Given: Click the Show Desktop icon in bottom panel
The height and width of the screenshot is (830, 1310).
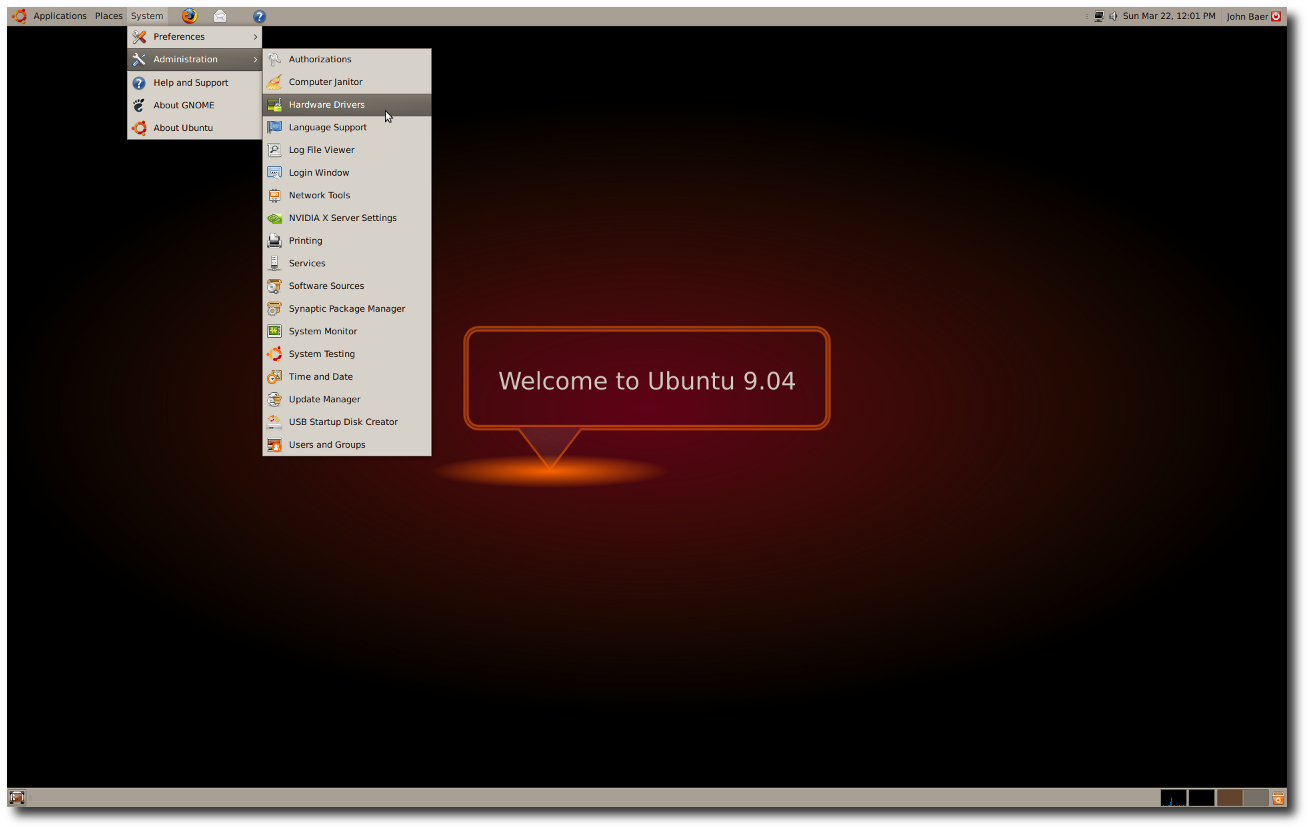Looking at the screenshot, I should point(16,797).
